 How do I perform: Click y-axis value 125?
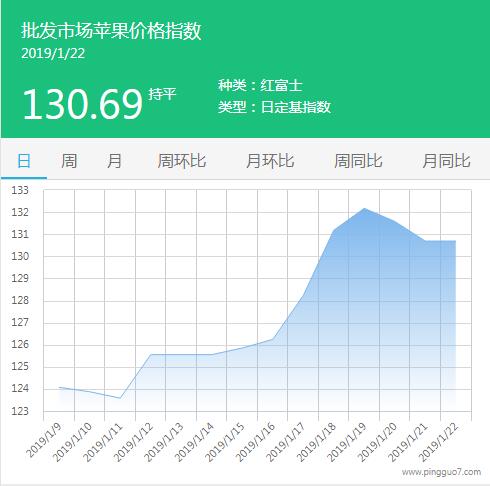point(20,367)
